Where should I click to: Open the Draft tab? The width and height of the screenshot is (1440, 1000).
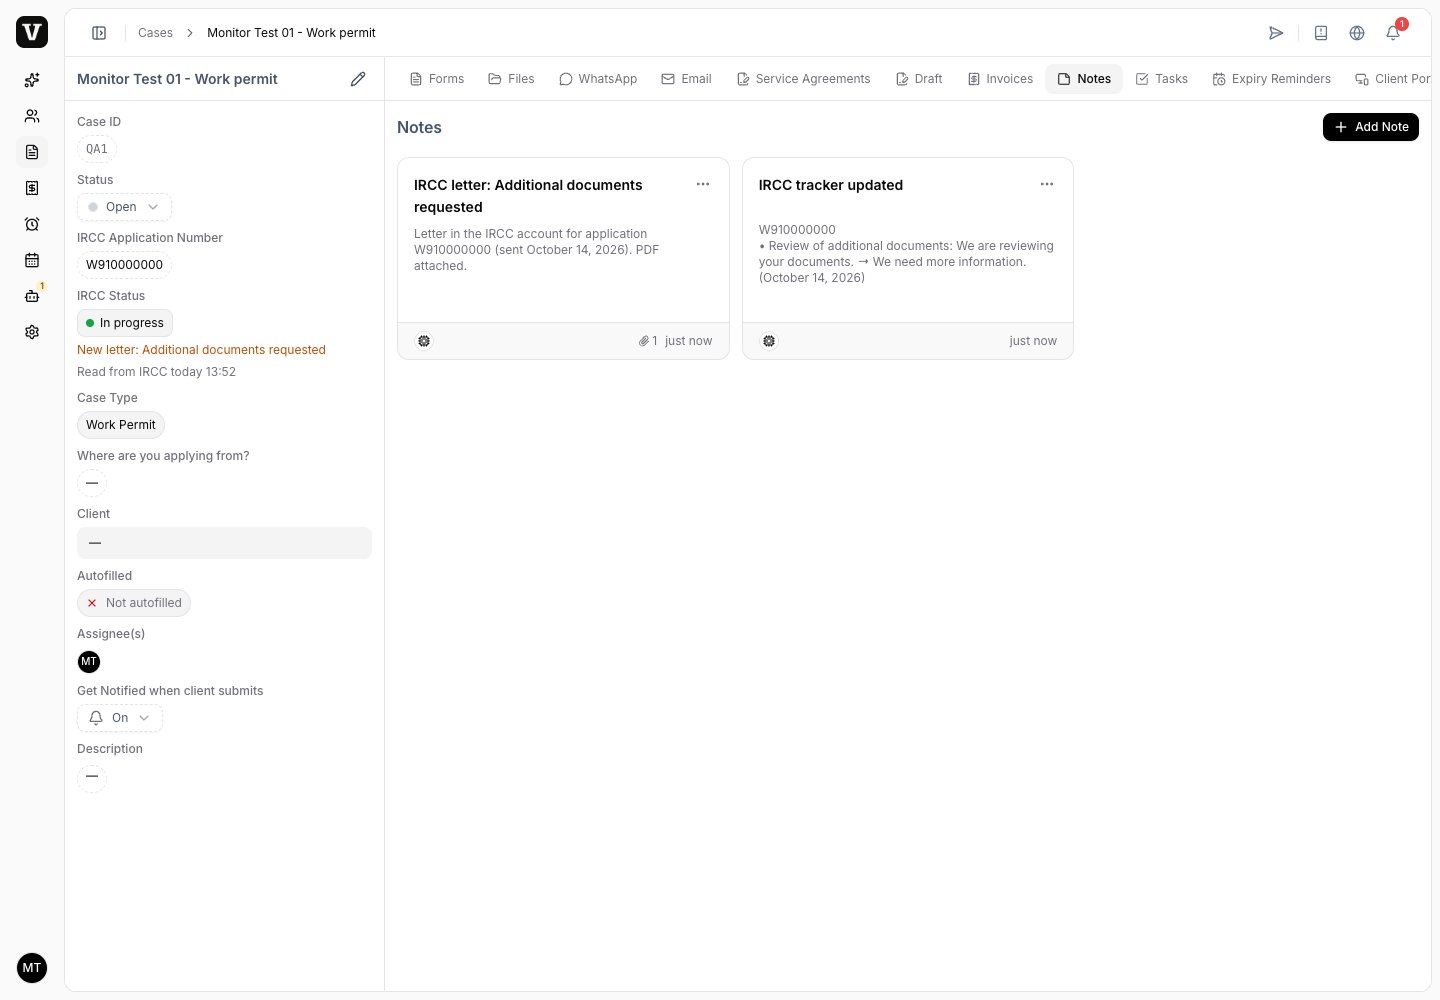click(919, 79)
